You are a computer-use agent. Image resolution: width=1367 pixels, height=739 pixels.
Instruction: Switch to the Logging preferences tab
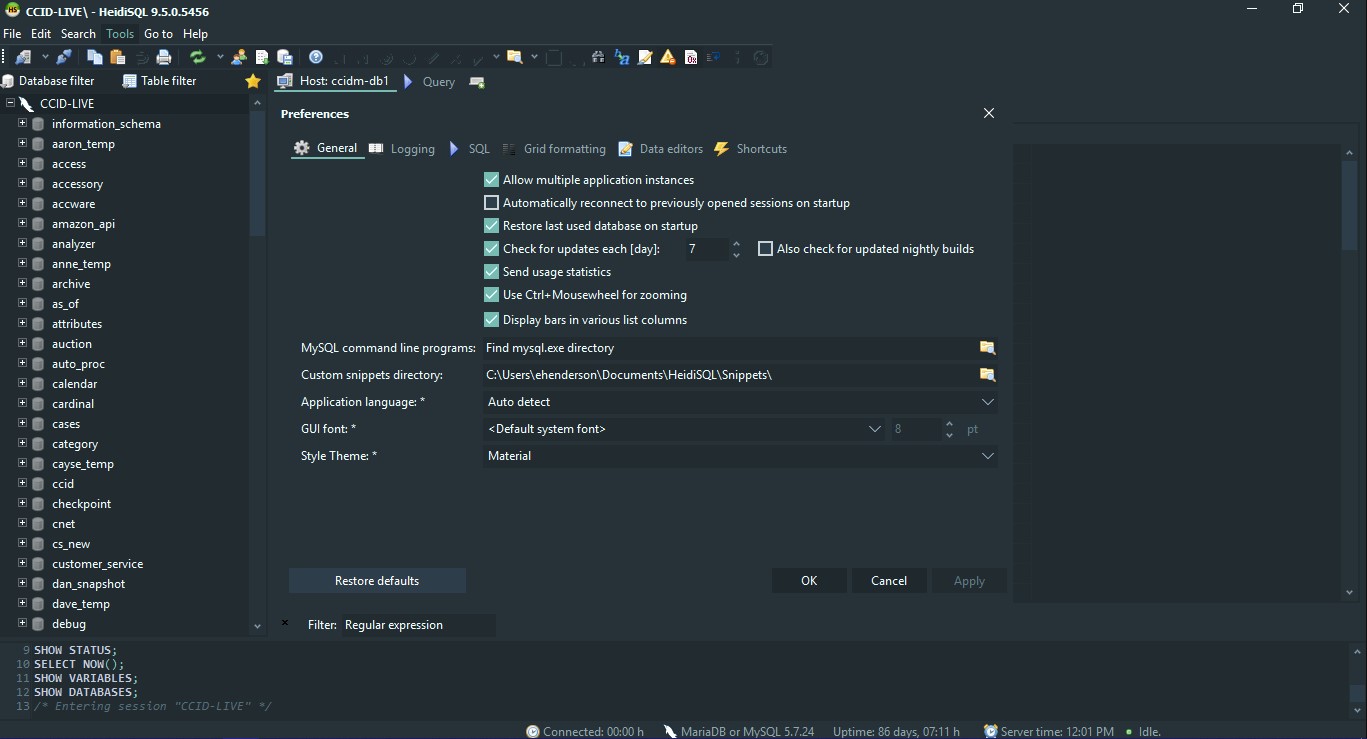coord(411,148)
